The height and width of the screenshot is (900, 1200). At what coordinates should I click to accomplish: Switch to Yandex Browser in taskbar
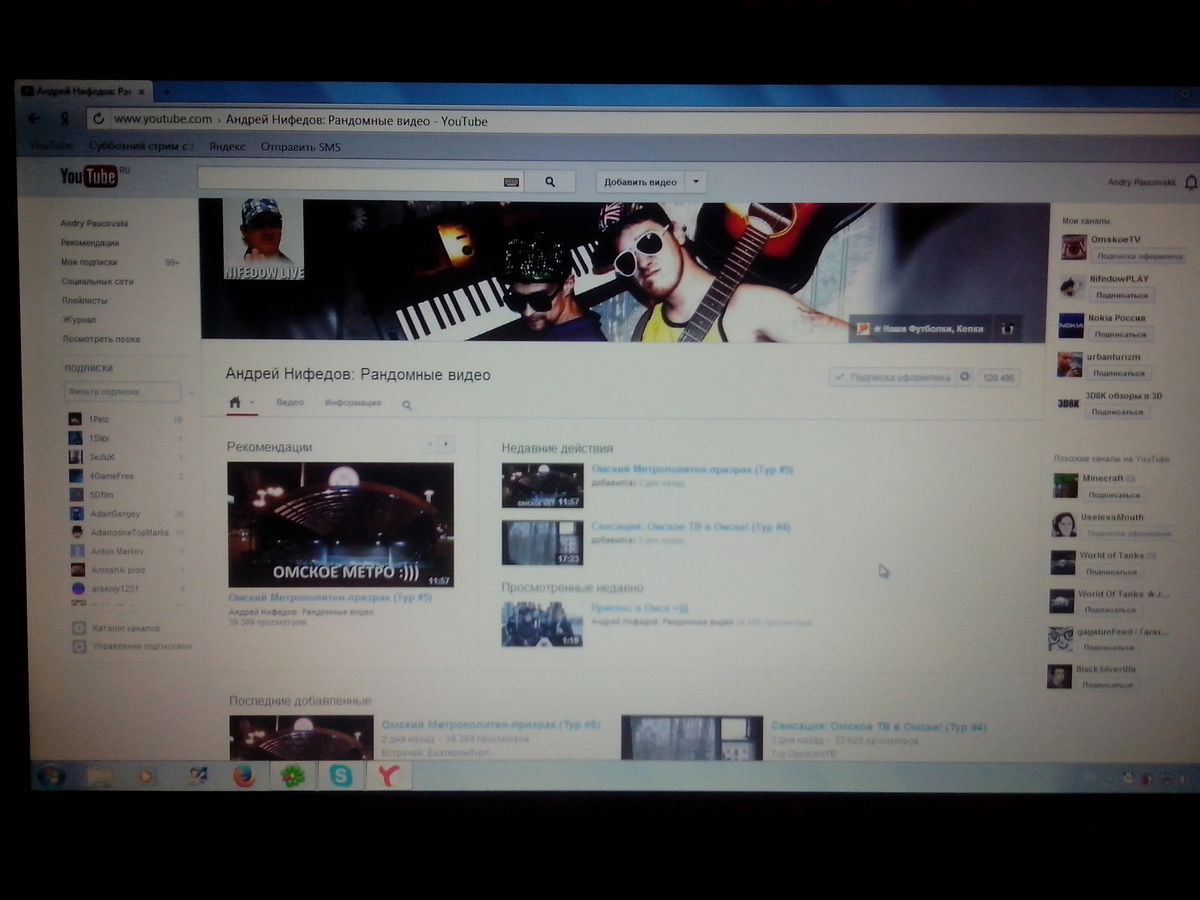[388, 775]
